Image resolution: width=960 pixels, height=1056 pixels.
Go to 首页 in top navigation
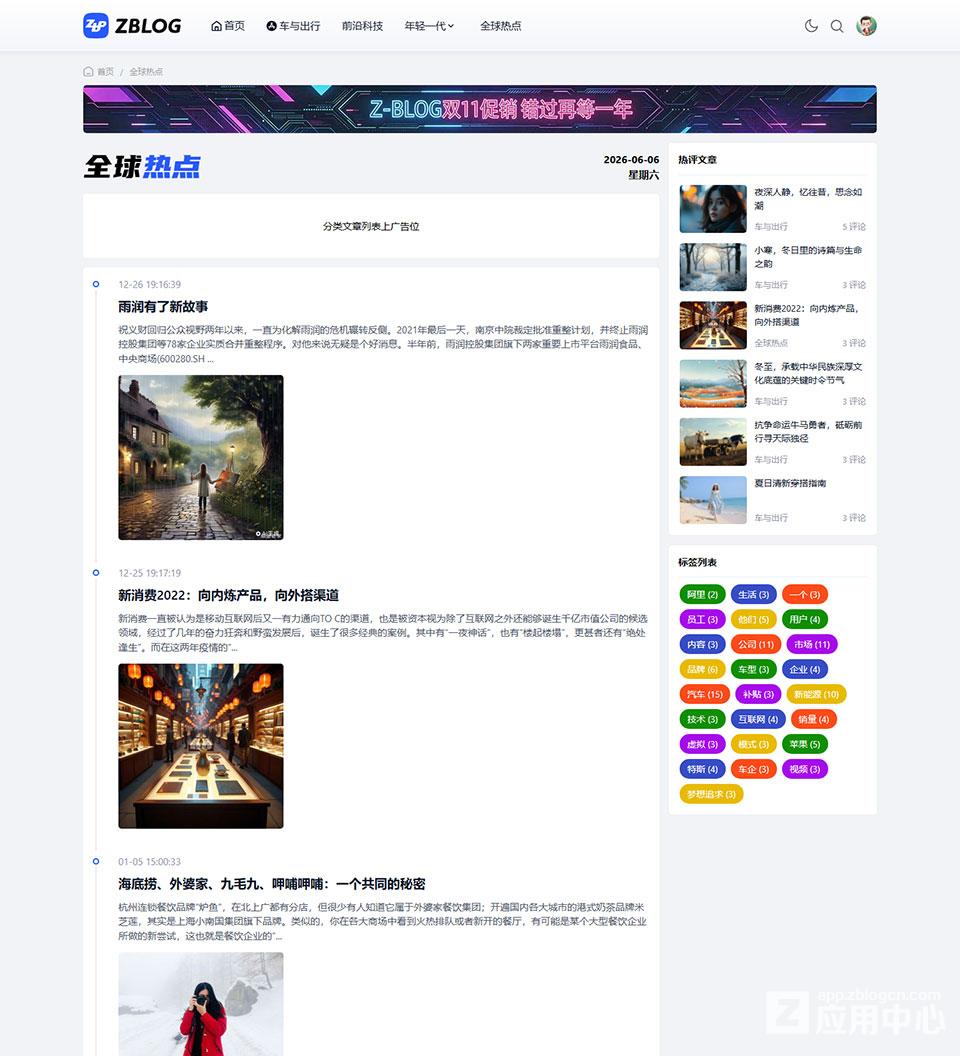228,26
